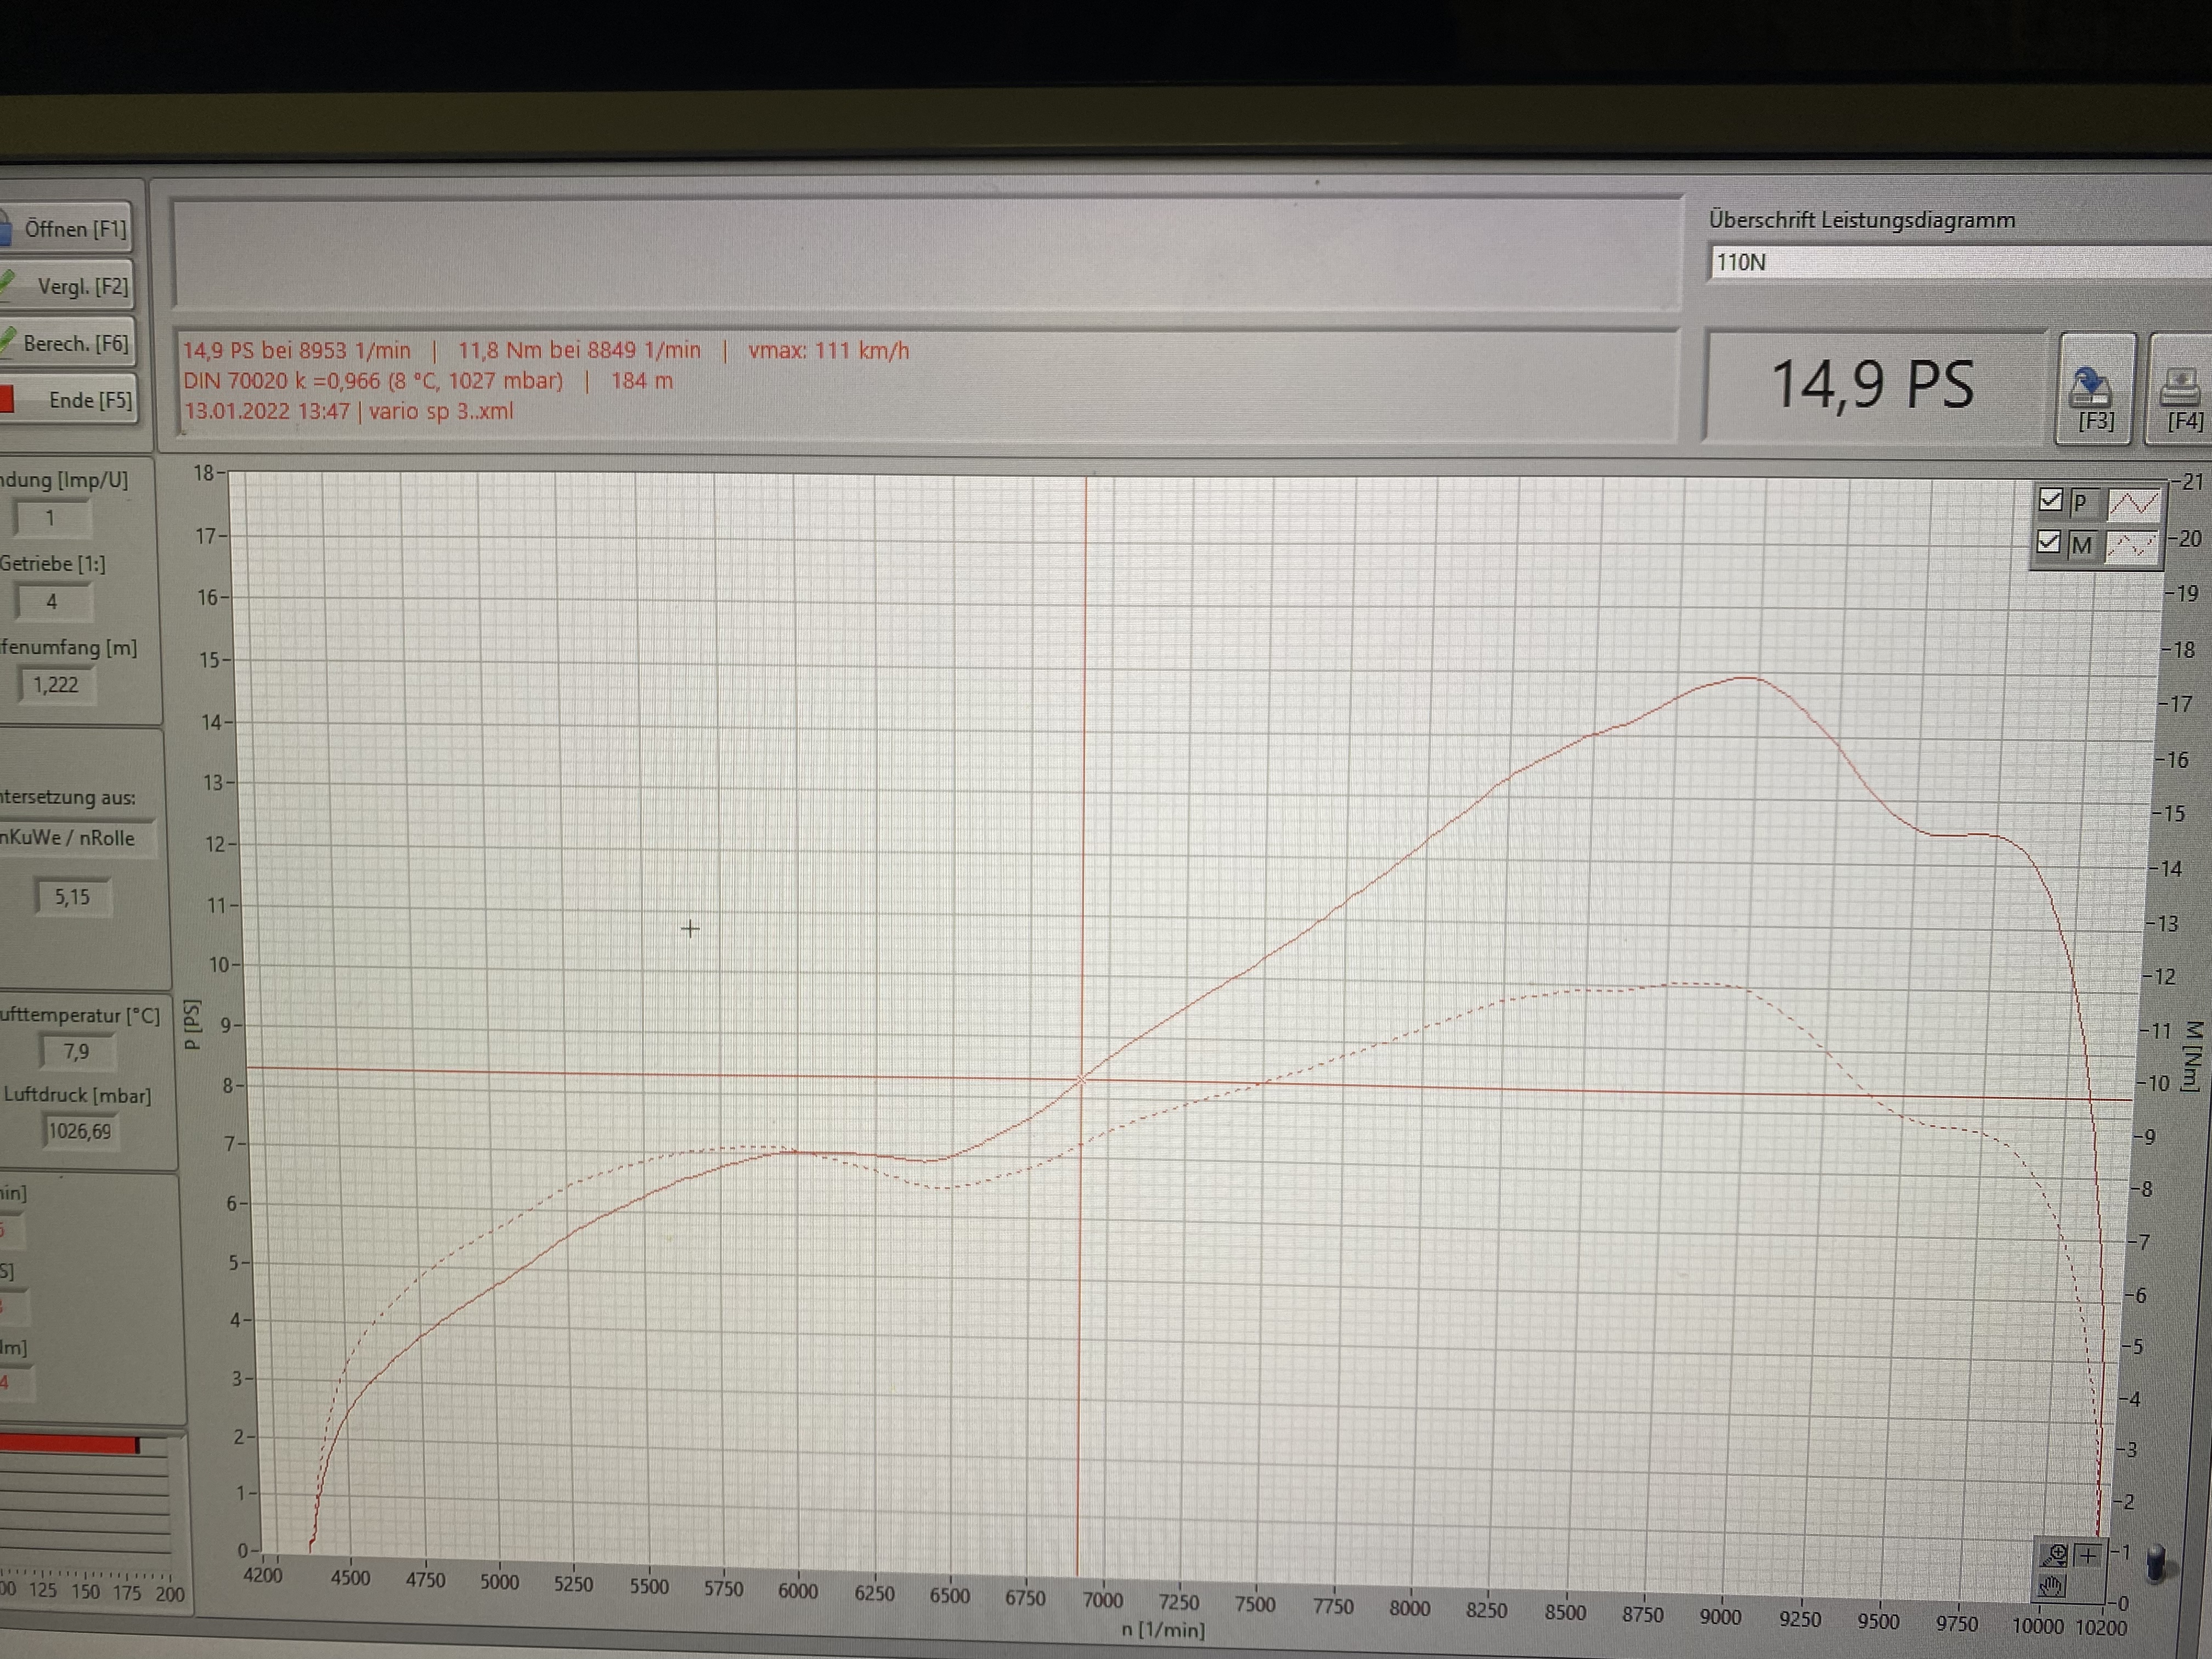Toggle the P power curve checkbox

click(x=2050, y=500)
